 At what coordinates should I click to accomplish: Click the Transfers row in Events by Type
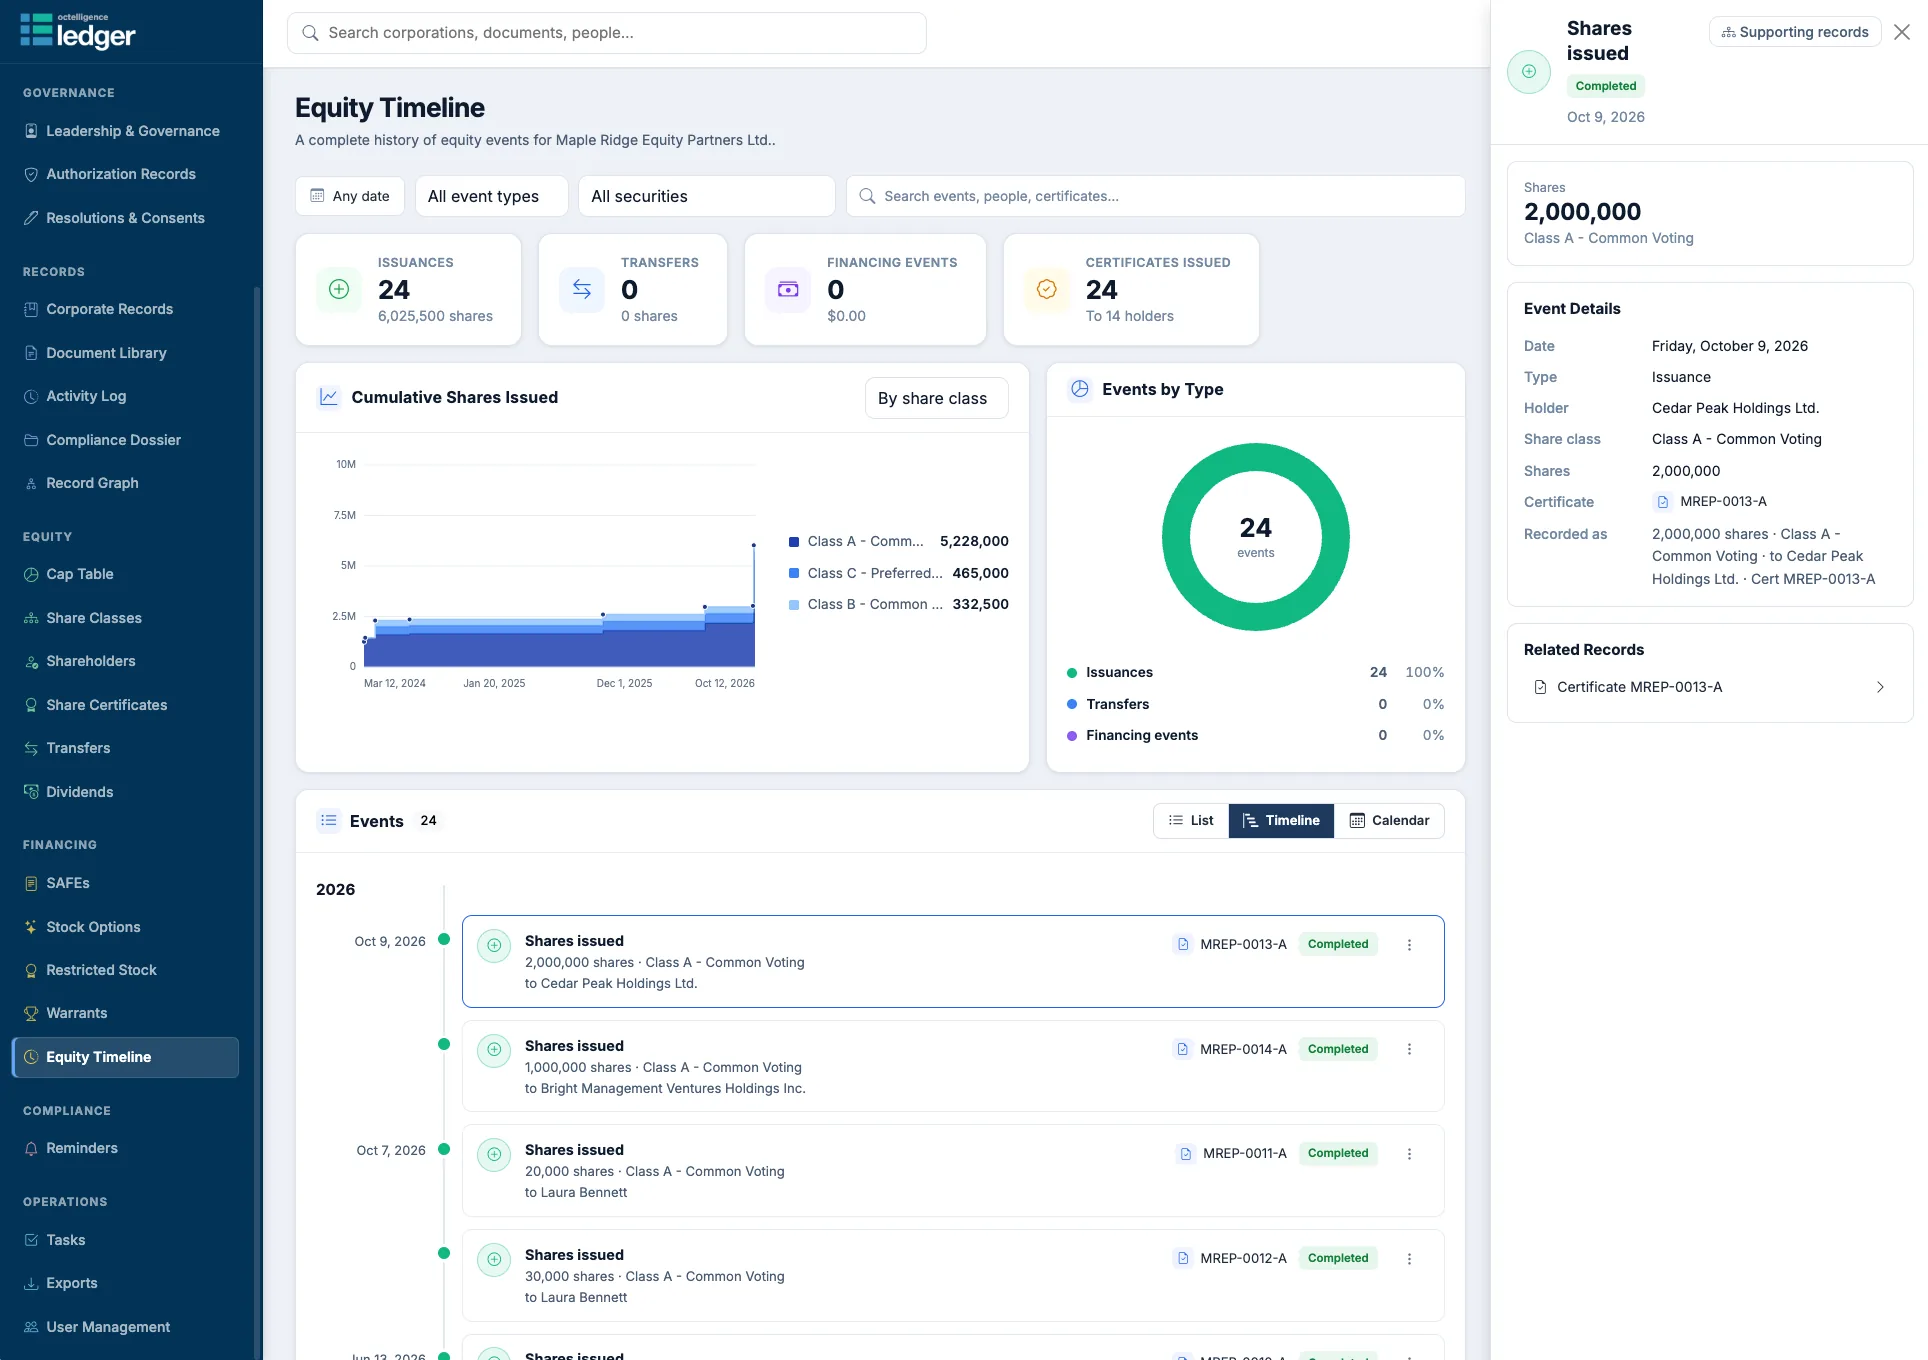coord(1256,704)
